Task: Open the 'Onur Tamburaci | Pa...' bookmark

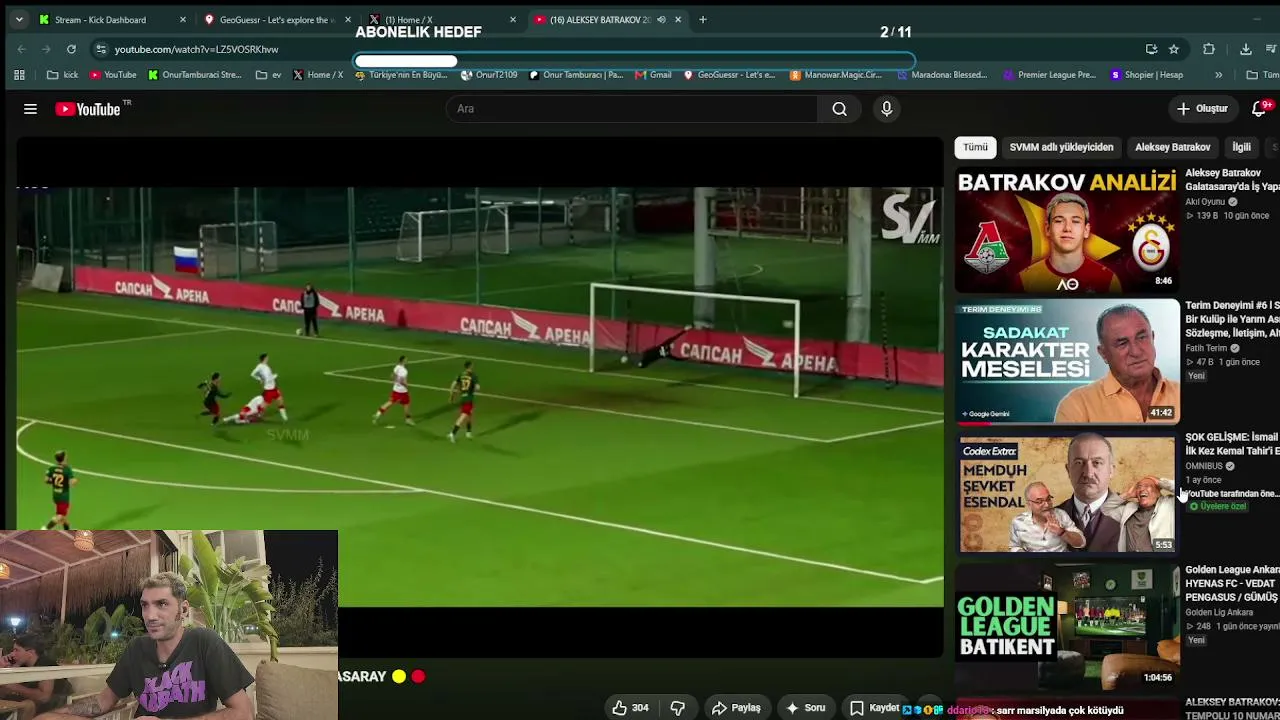Action: tap(576, 75)
